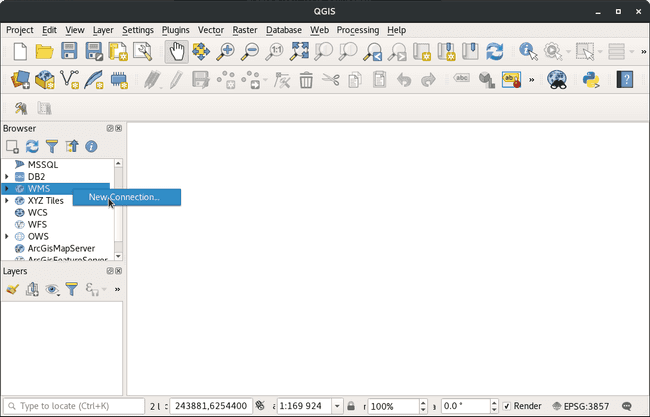Expand the WMS tree node
650x417 pixels.
[7, 189]
